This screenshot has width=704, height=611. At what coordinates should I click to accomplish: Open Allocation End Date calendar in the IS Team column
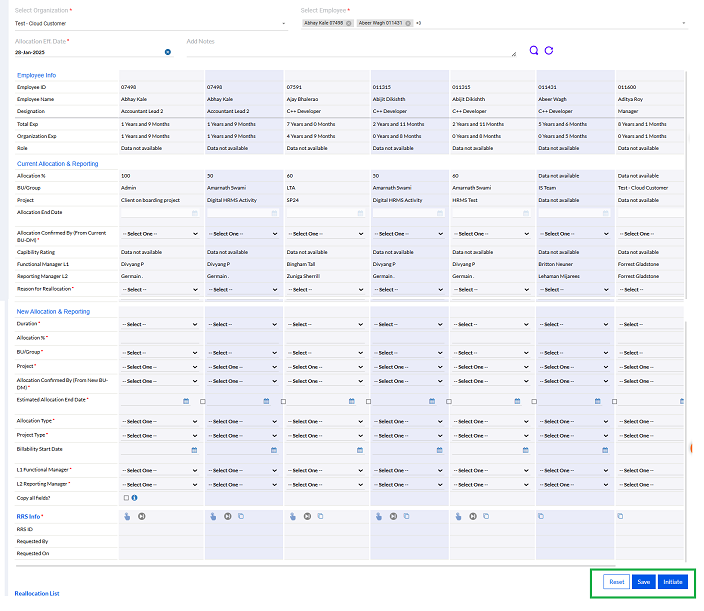tap(606, 213)
